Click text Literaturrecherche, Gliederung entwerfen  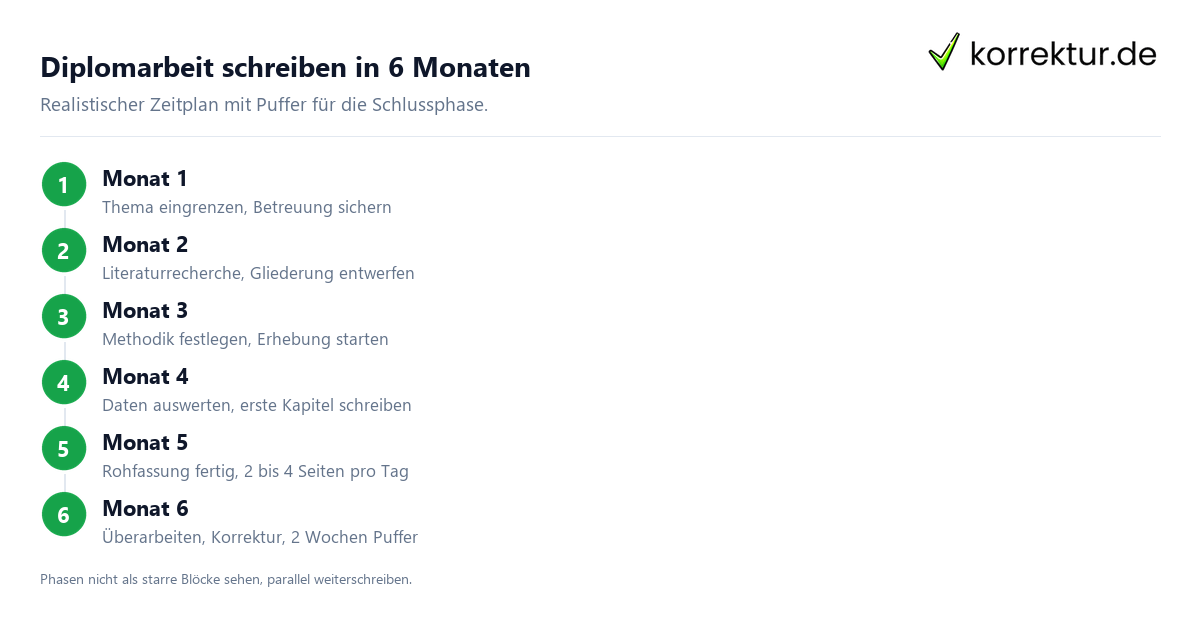click(x=258, y=274)
